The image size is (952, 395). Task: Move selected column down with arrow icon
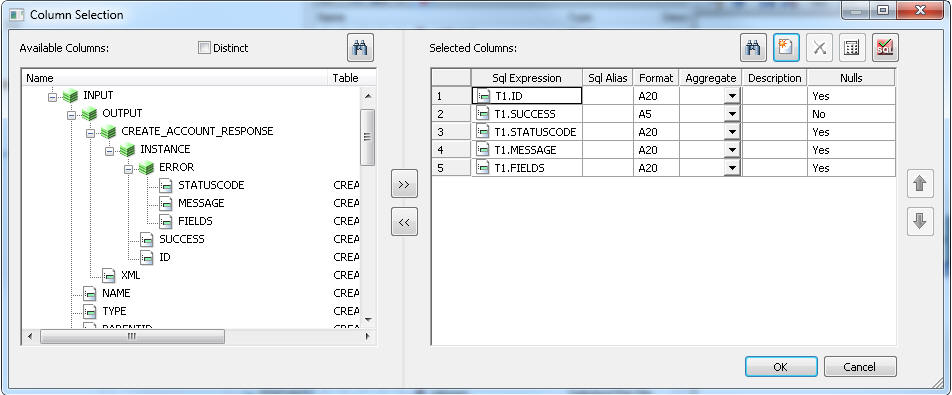[919, 221]
